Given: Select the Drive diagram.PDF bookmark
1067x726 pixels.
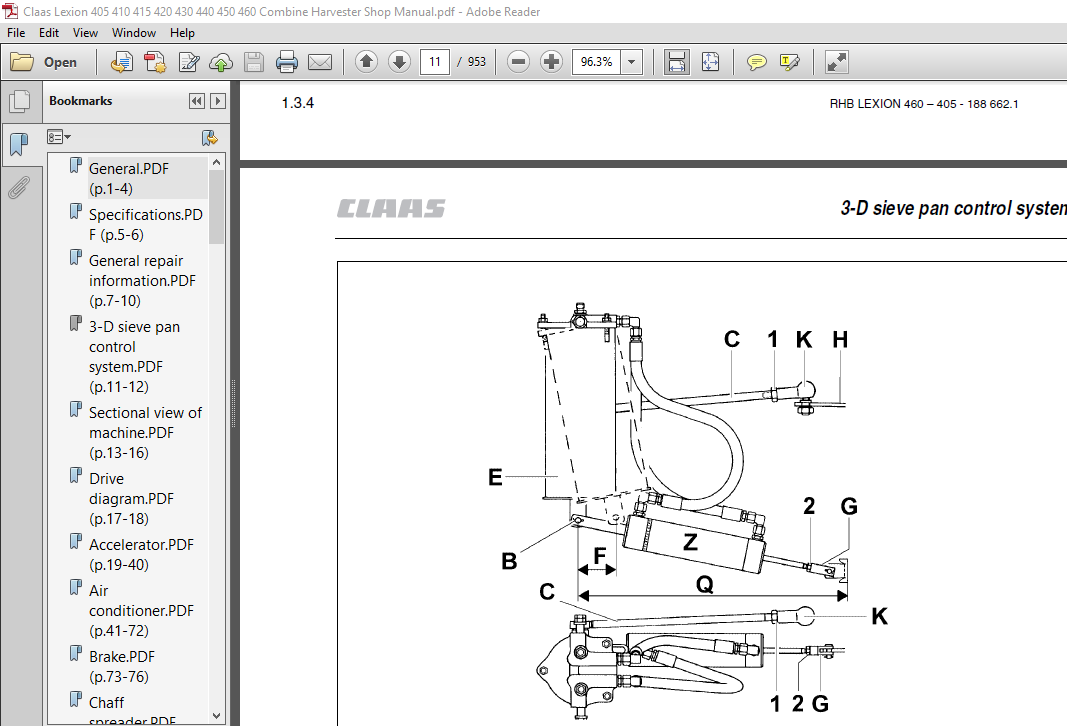Looking at the screenshot, I should tap(131, 499).
